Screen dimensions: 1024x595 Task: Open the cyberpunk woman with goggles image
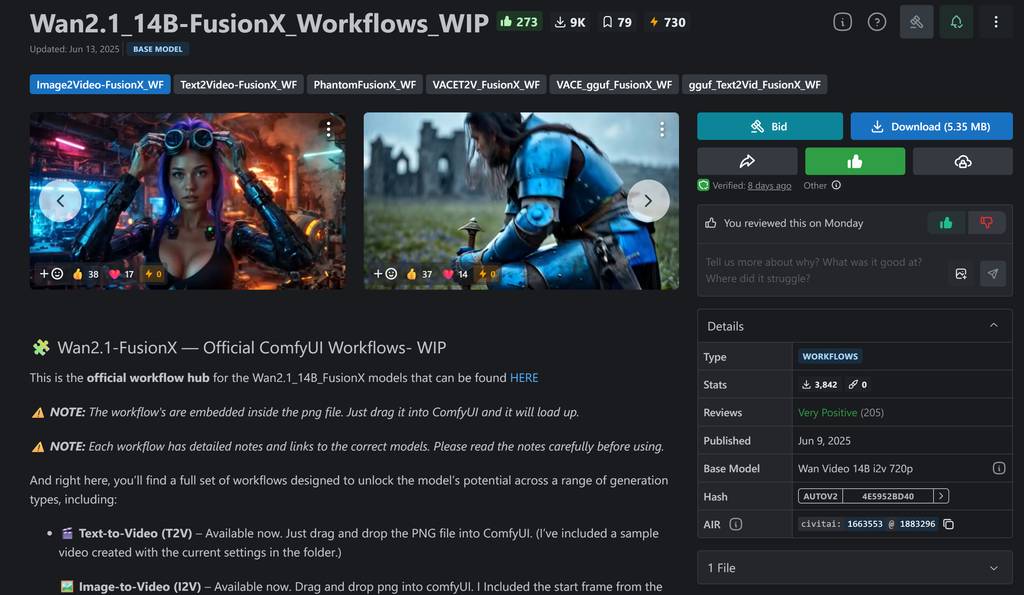pos(187,201)
